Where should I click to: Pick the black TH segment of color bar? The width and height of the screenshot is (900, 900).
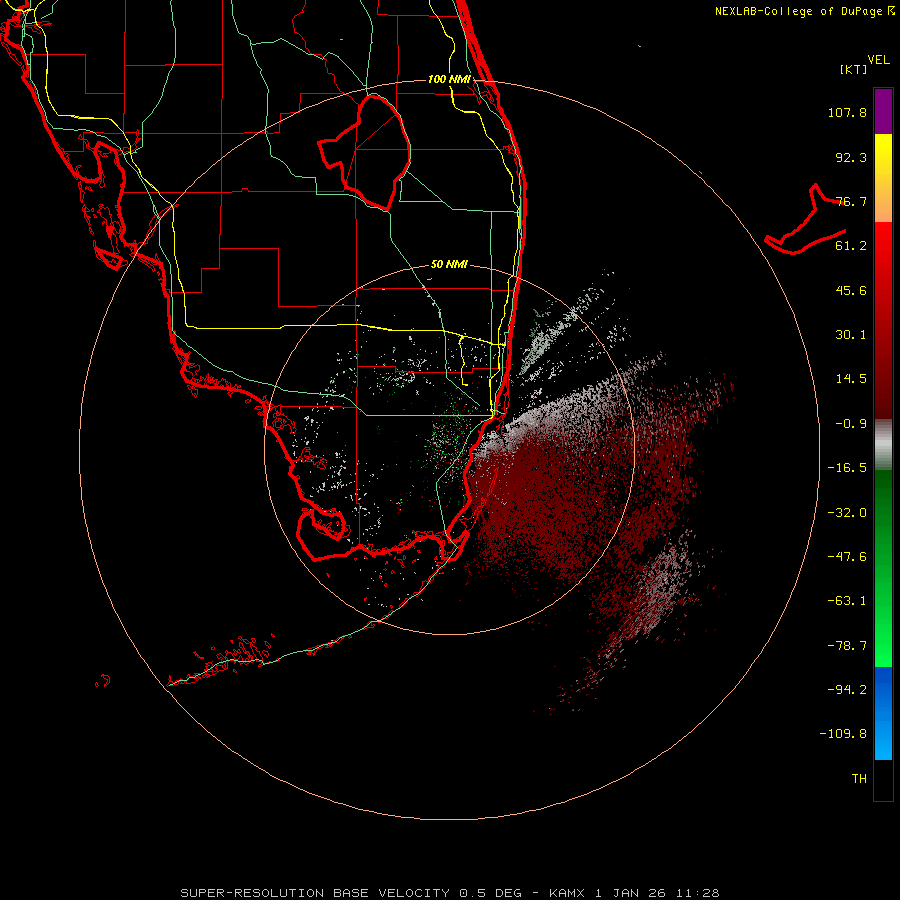pyautogui.click(x=883, y=779)
